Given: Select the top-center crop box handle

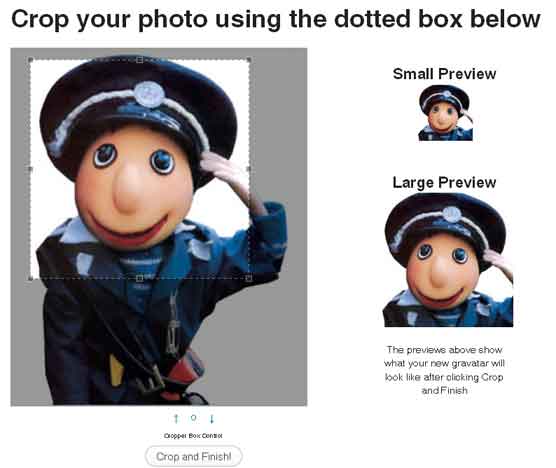Looking at the screenshot, I should [x=140, y=60].
